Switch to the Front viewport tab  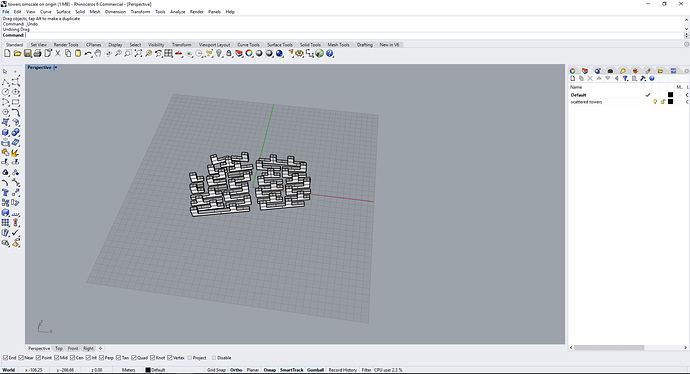pyautogui.click(x=73, y=348)
